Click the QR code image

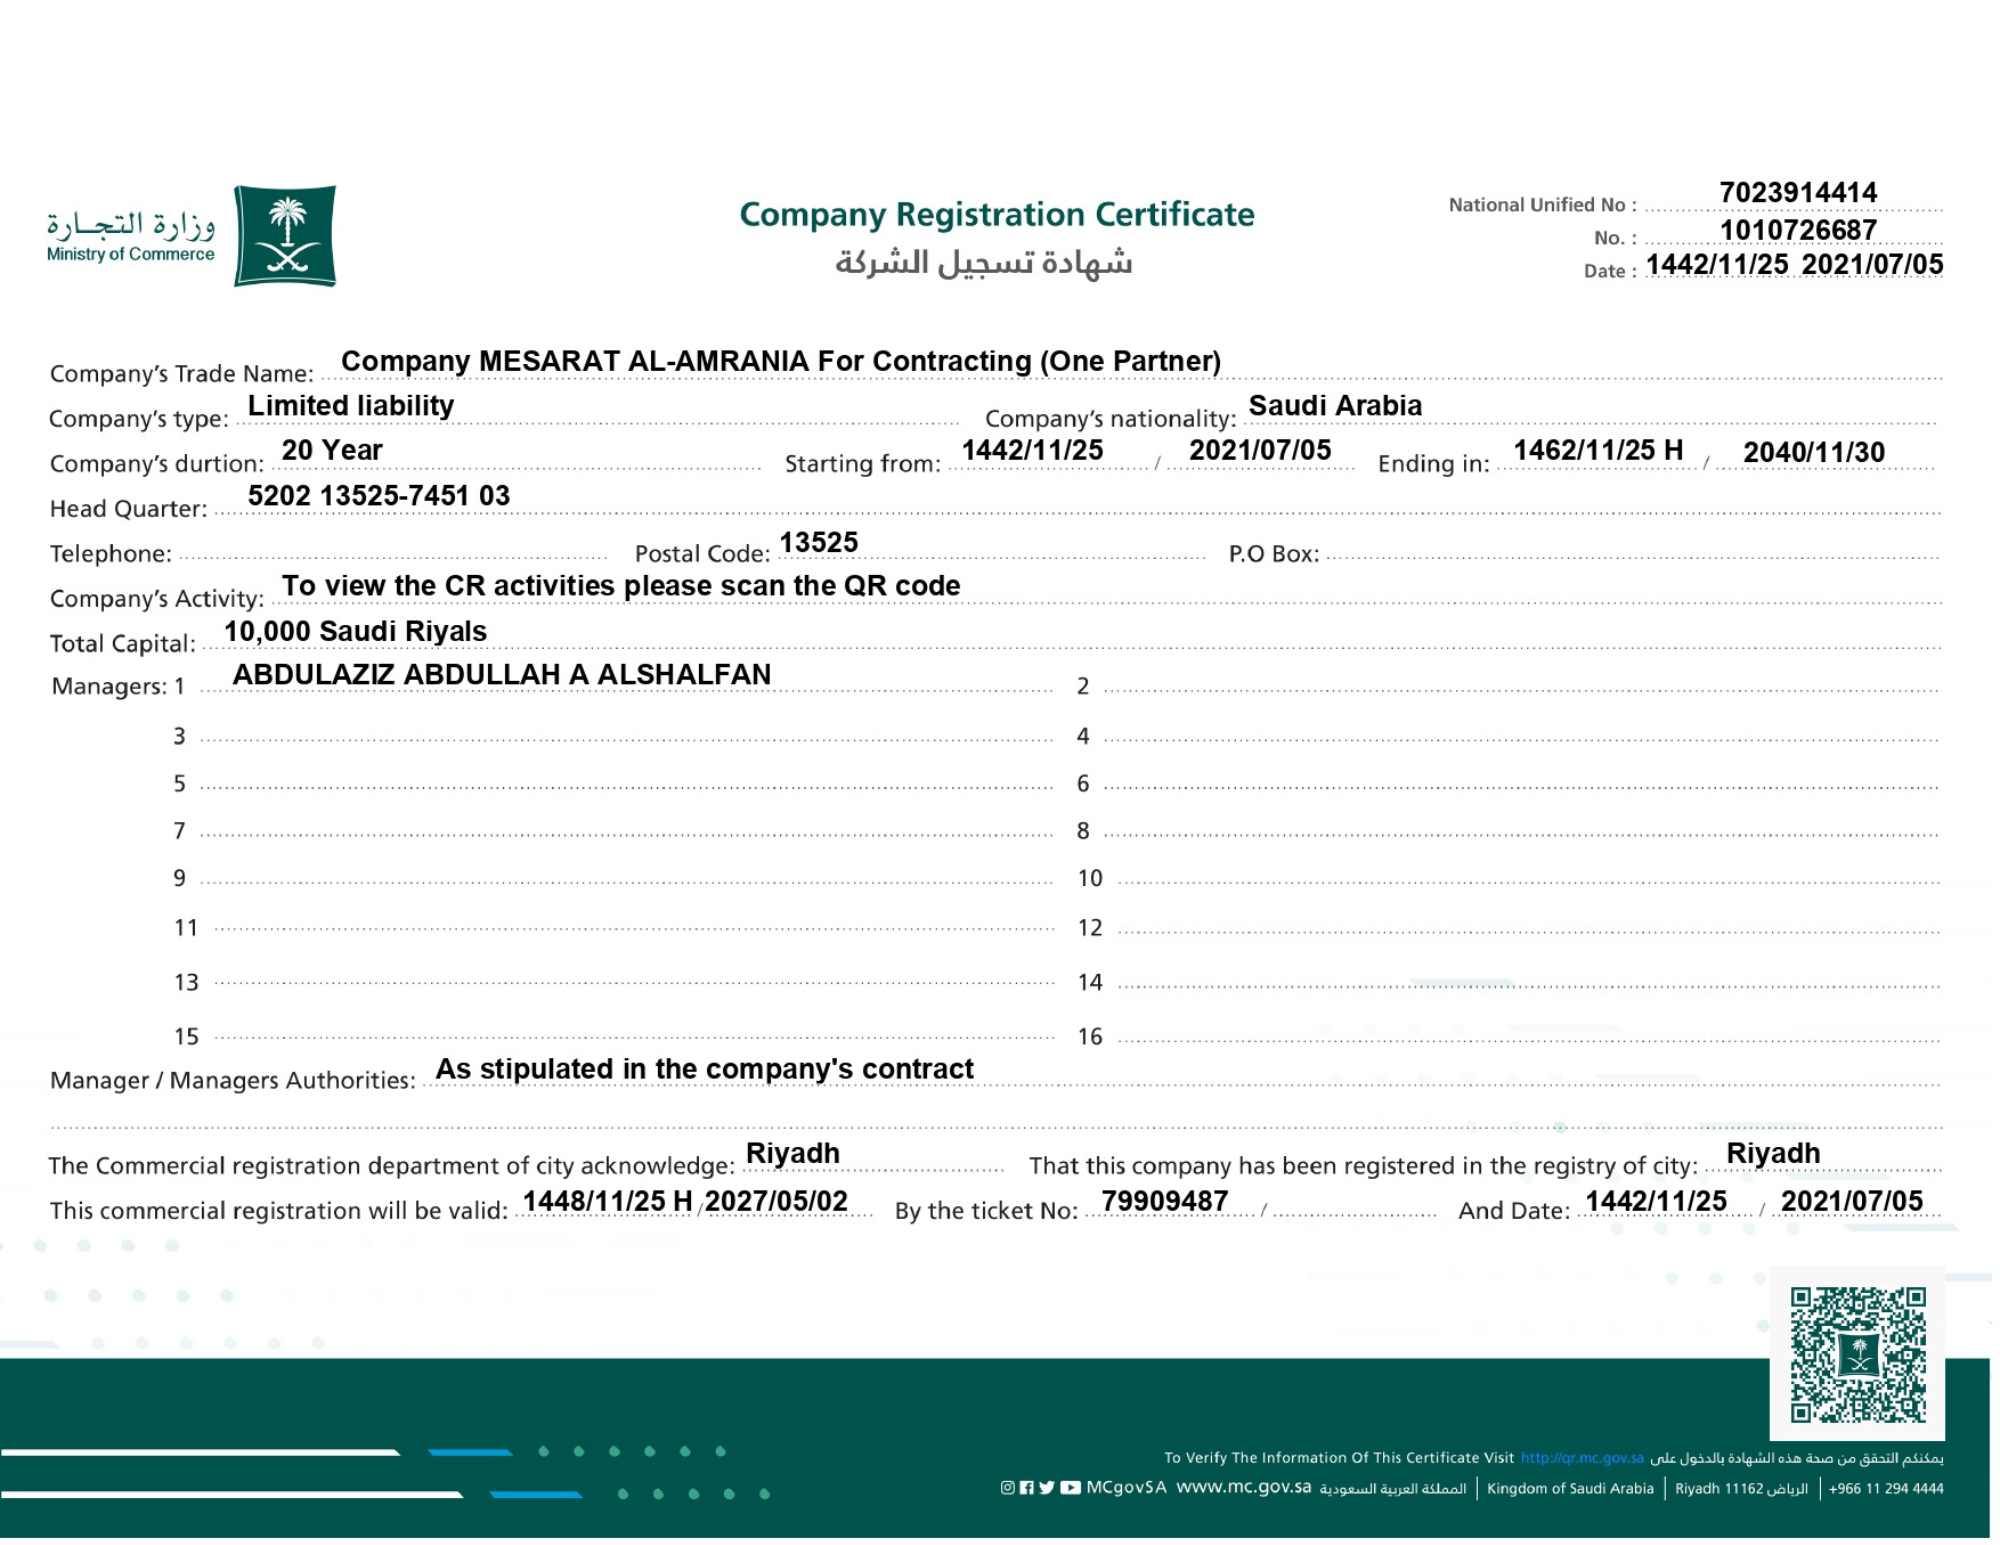click(1857, 1355)
